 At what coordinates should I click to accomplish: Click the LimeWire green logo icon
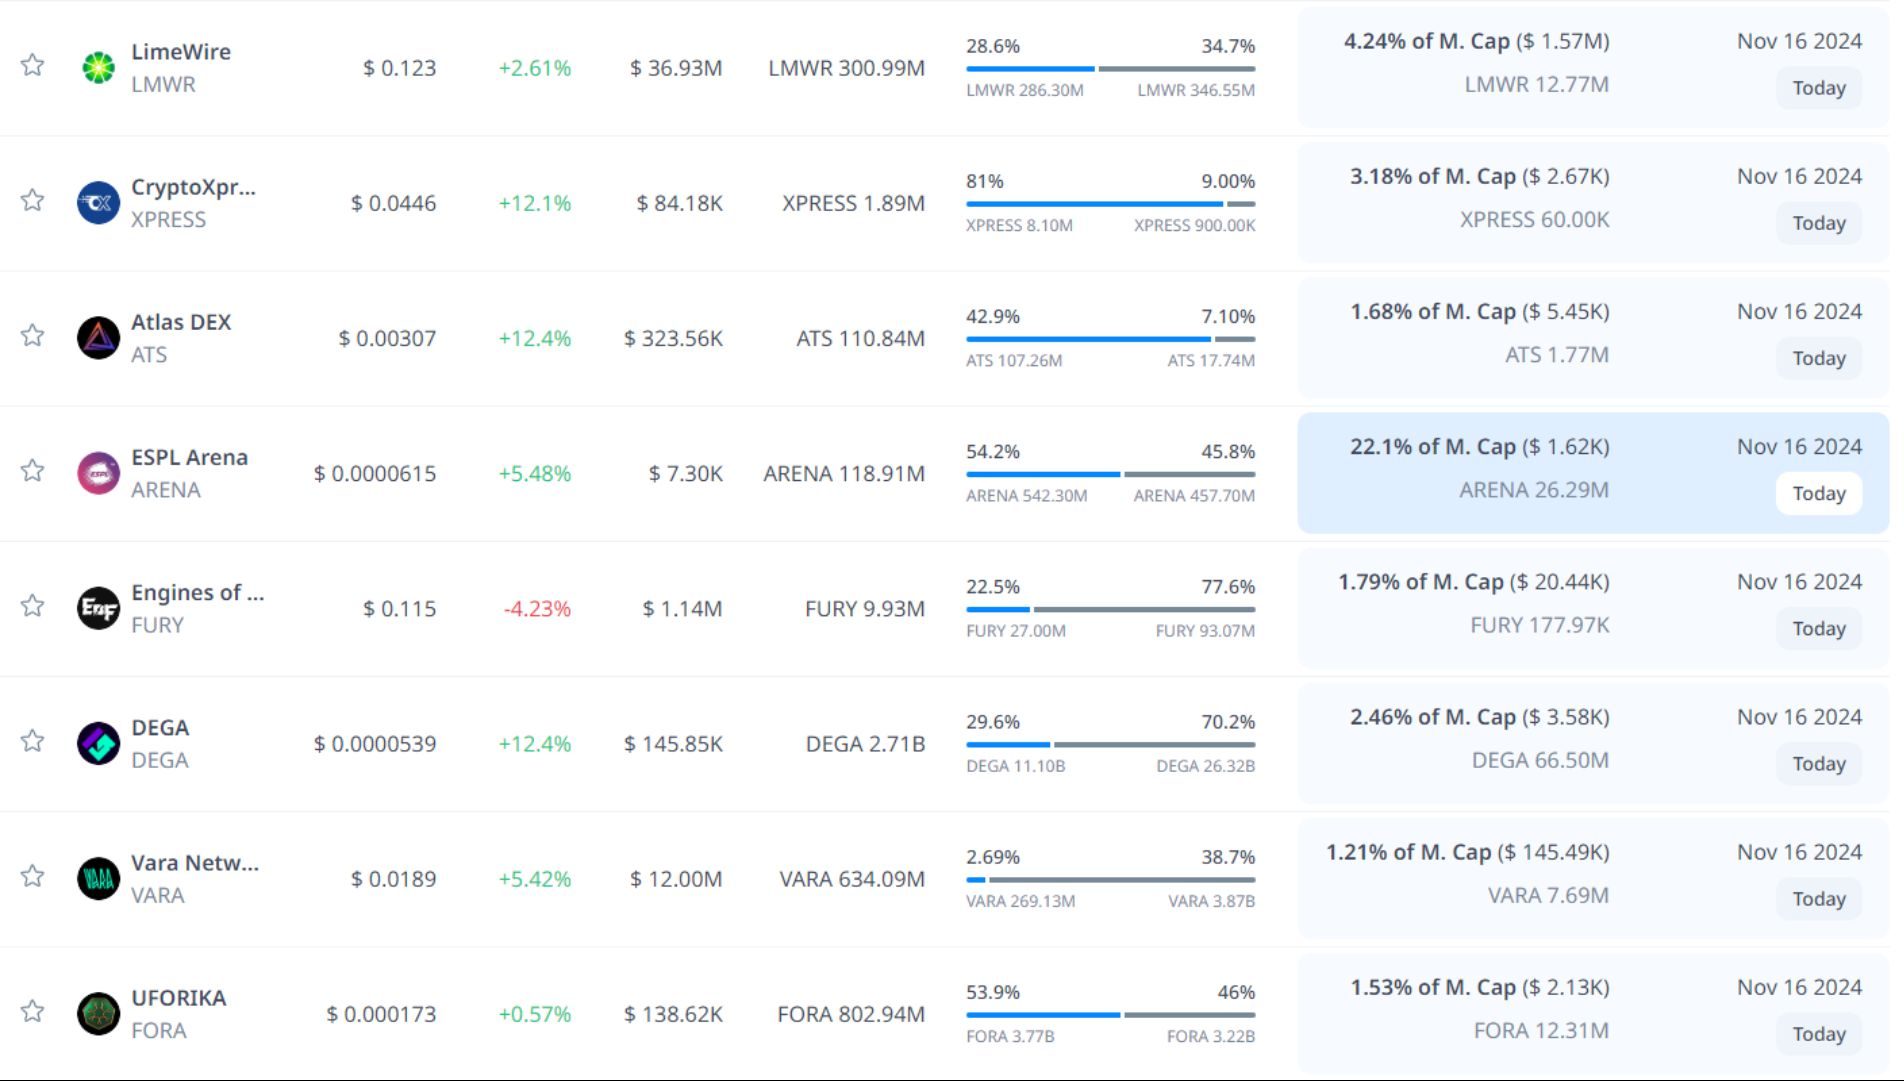[98, 68]
